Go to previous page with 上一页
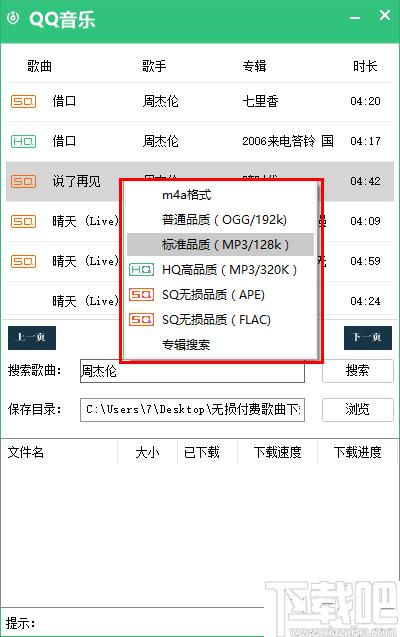Screen dimensions: 400x637 click(x=32, y=338)
